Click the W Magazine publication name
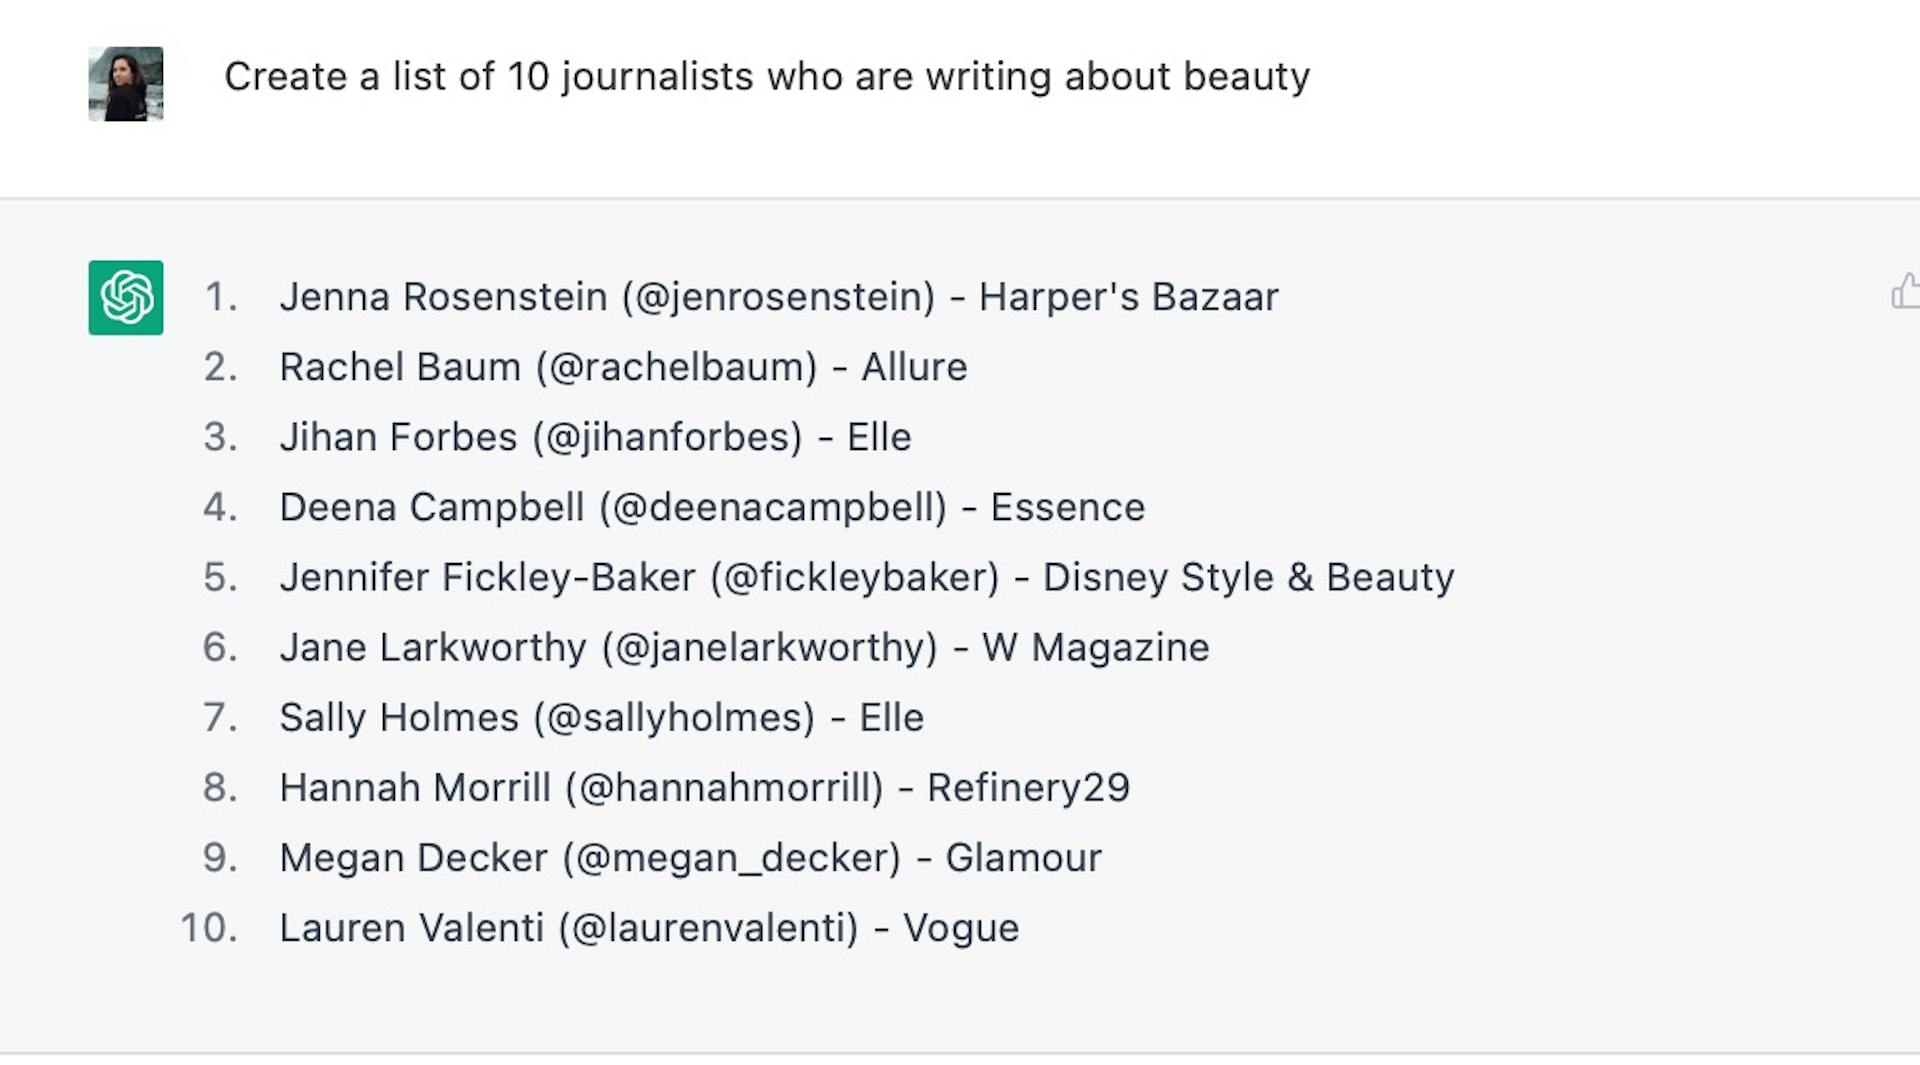The width and height of the screenshot is (1920, 1065). tap(1095, 647)
